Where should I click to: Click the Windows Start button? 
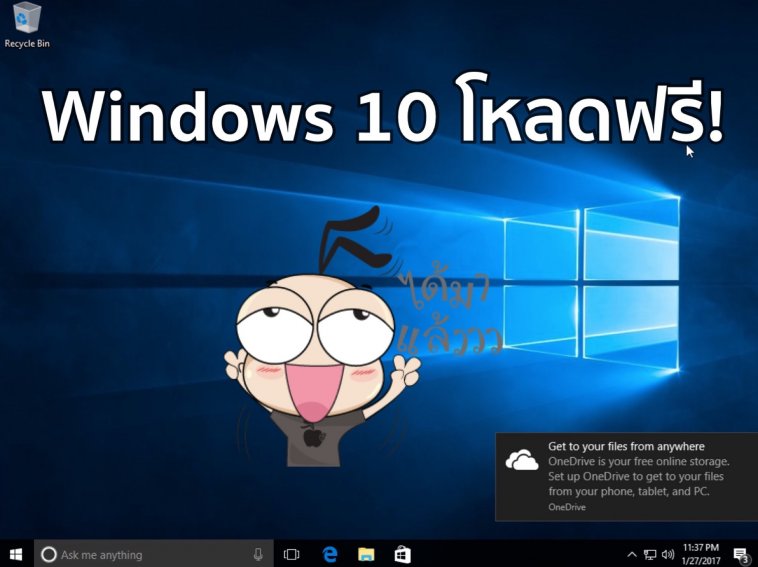pyautogui.click(x=16, y=554)
